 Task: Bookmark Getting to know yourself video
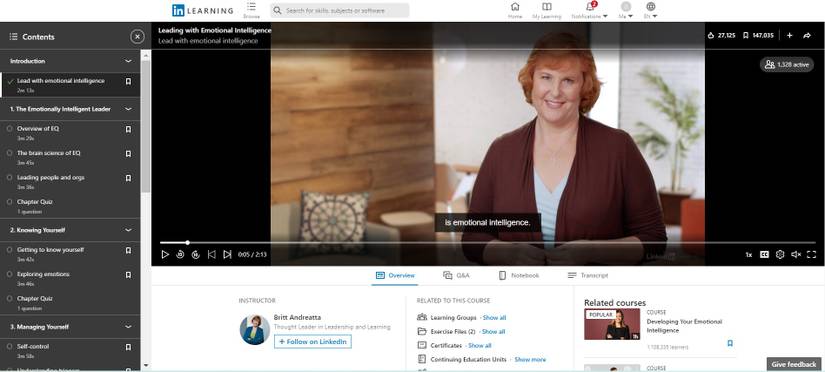pos(128,250)
